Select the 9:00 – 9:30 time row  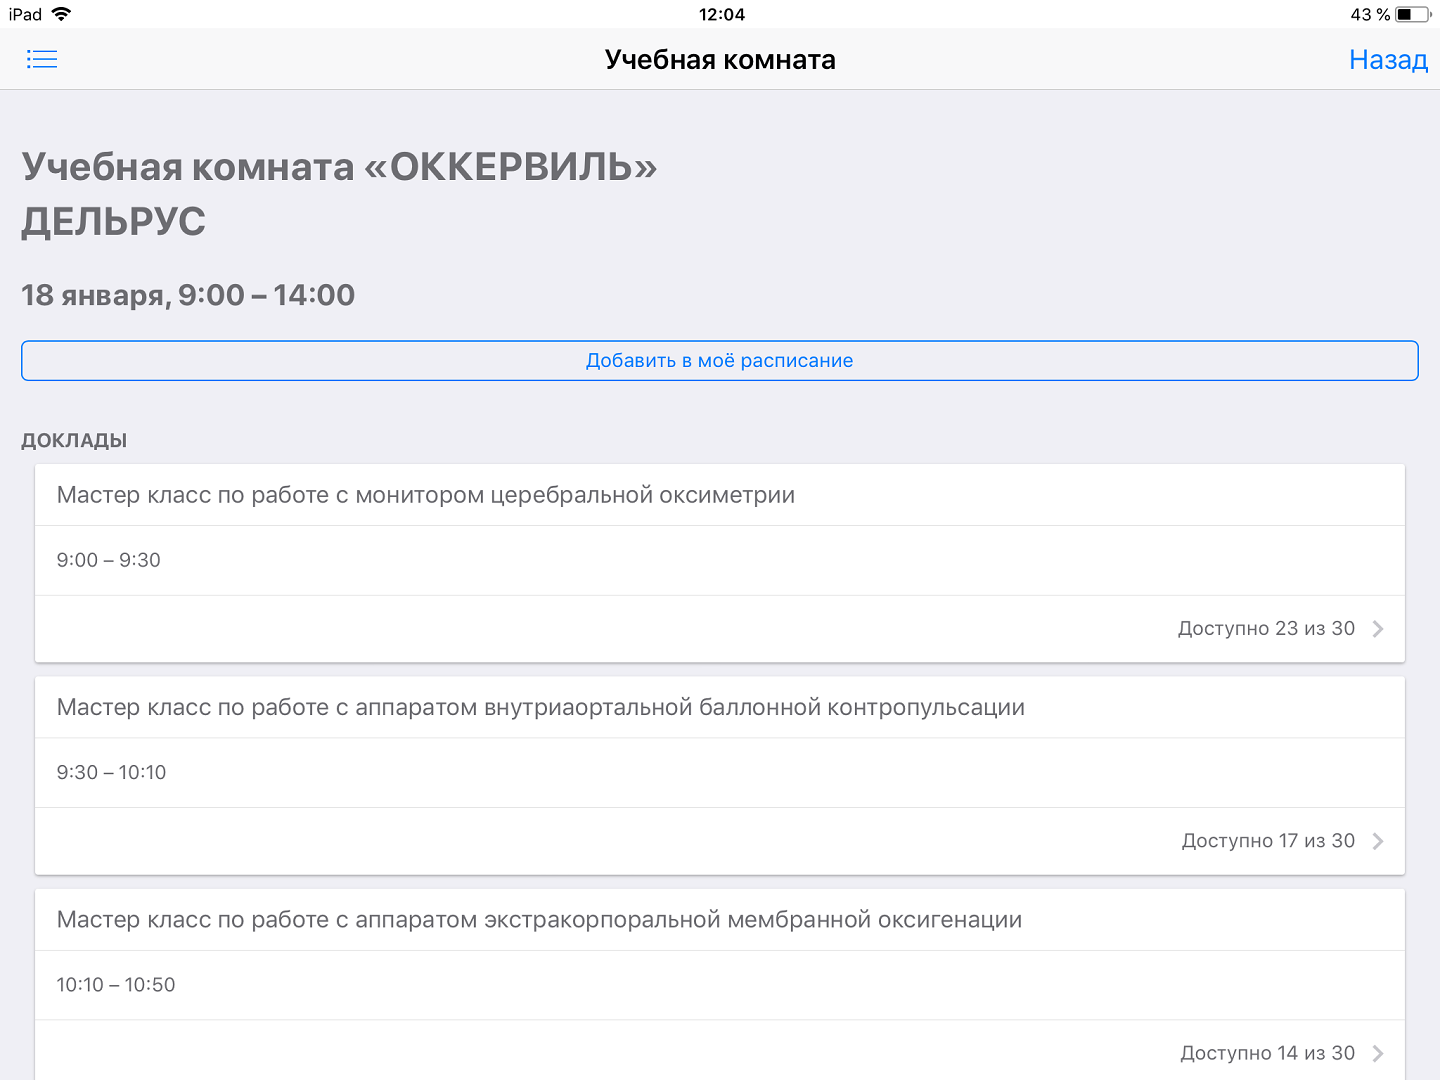click(109, 560)
